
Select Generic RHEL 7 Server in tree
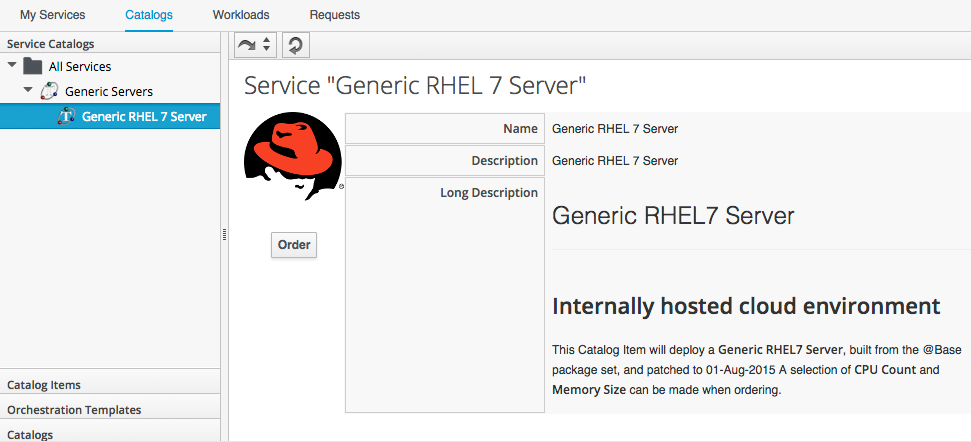pyautogui.click(x=144, y=116)
